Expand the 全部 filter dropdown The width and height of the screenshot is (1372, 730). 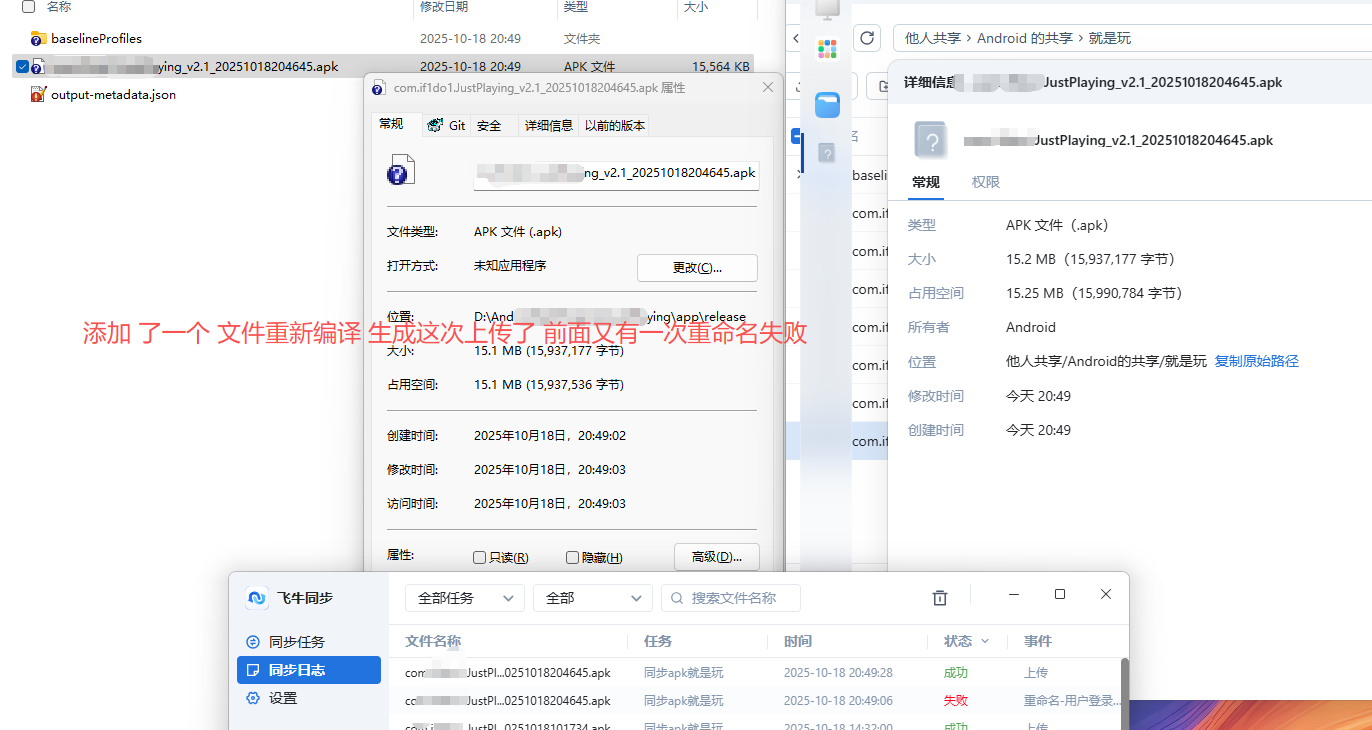point(593,598)
